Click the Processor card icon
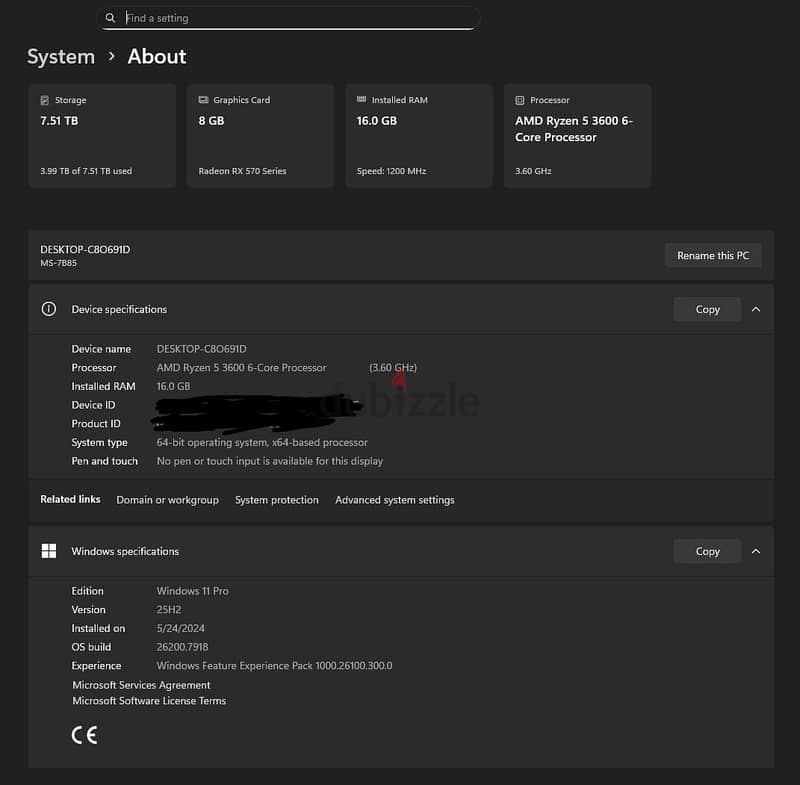Image resolution: width=800 pixels, height=785 pixels. (519, 100)
